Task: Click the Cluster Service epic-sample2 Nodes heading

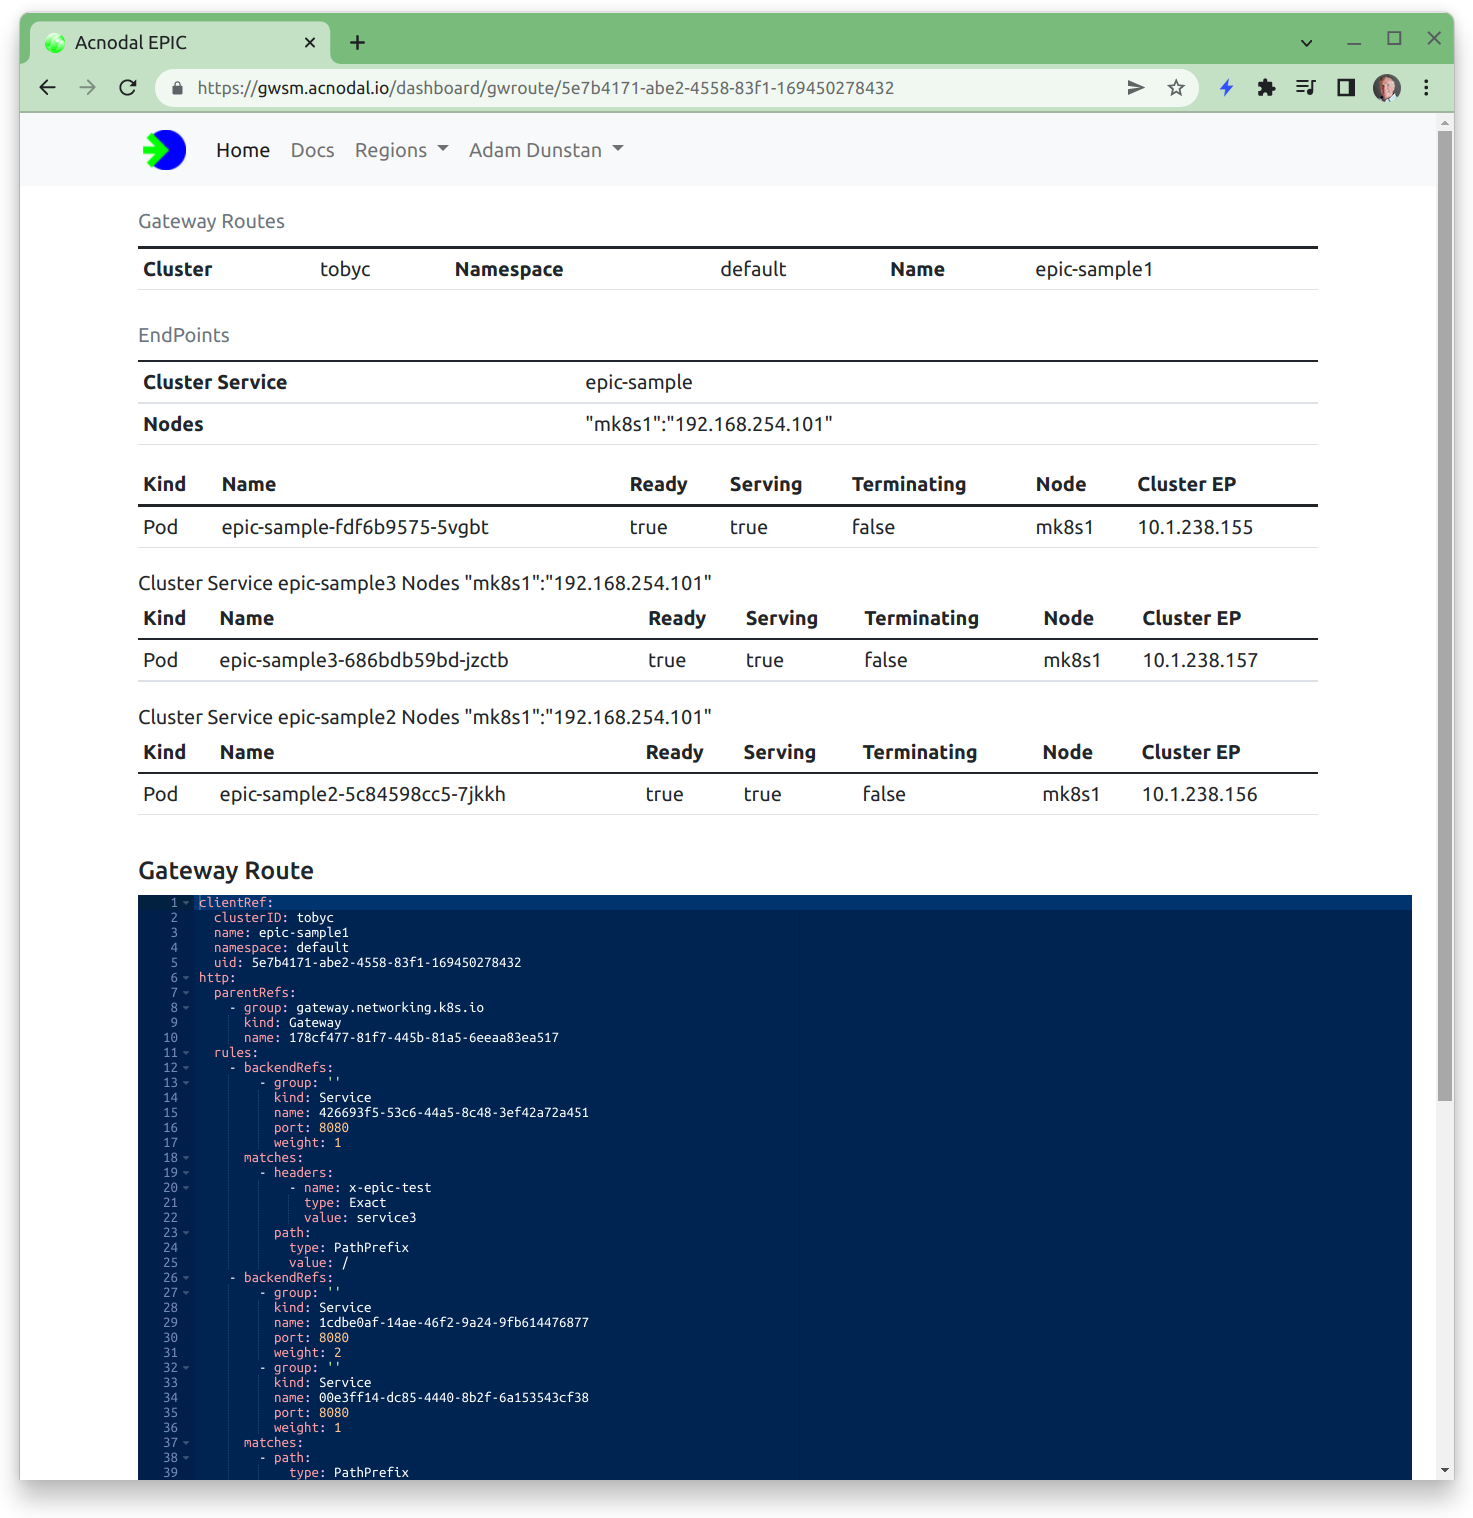Action: click(425, 717)
